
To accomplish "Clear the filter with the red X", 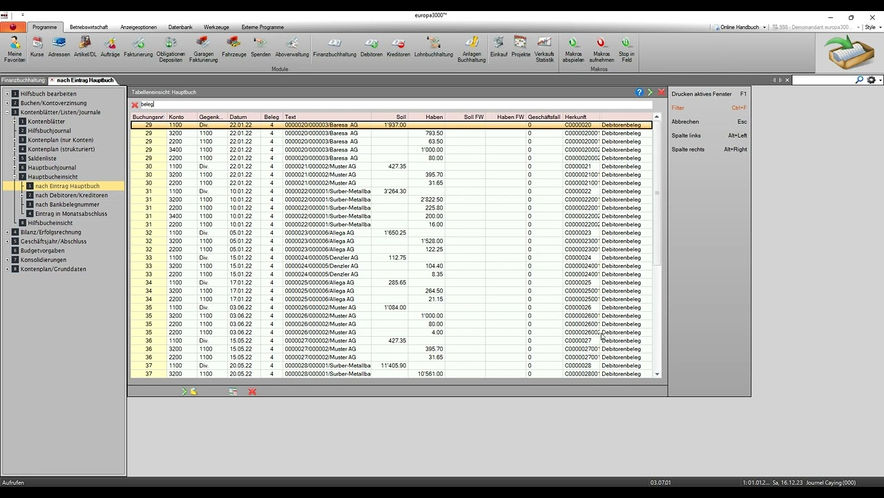I will (x=135, y=104).
